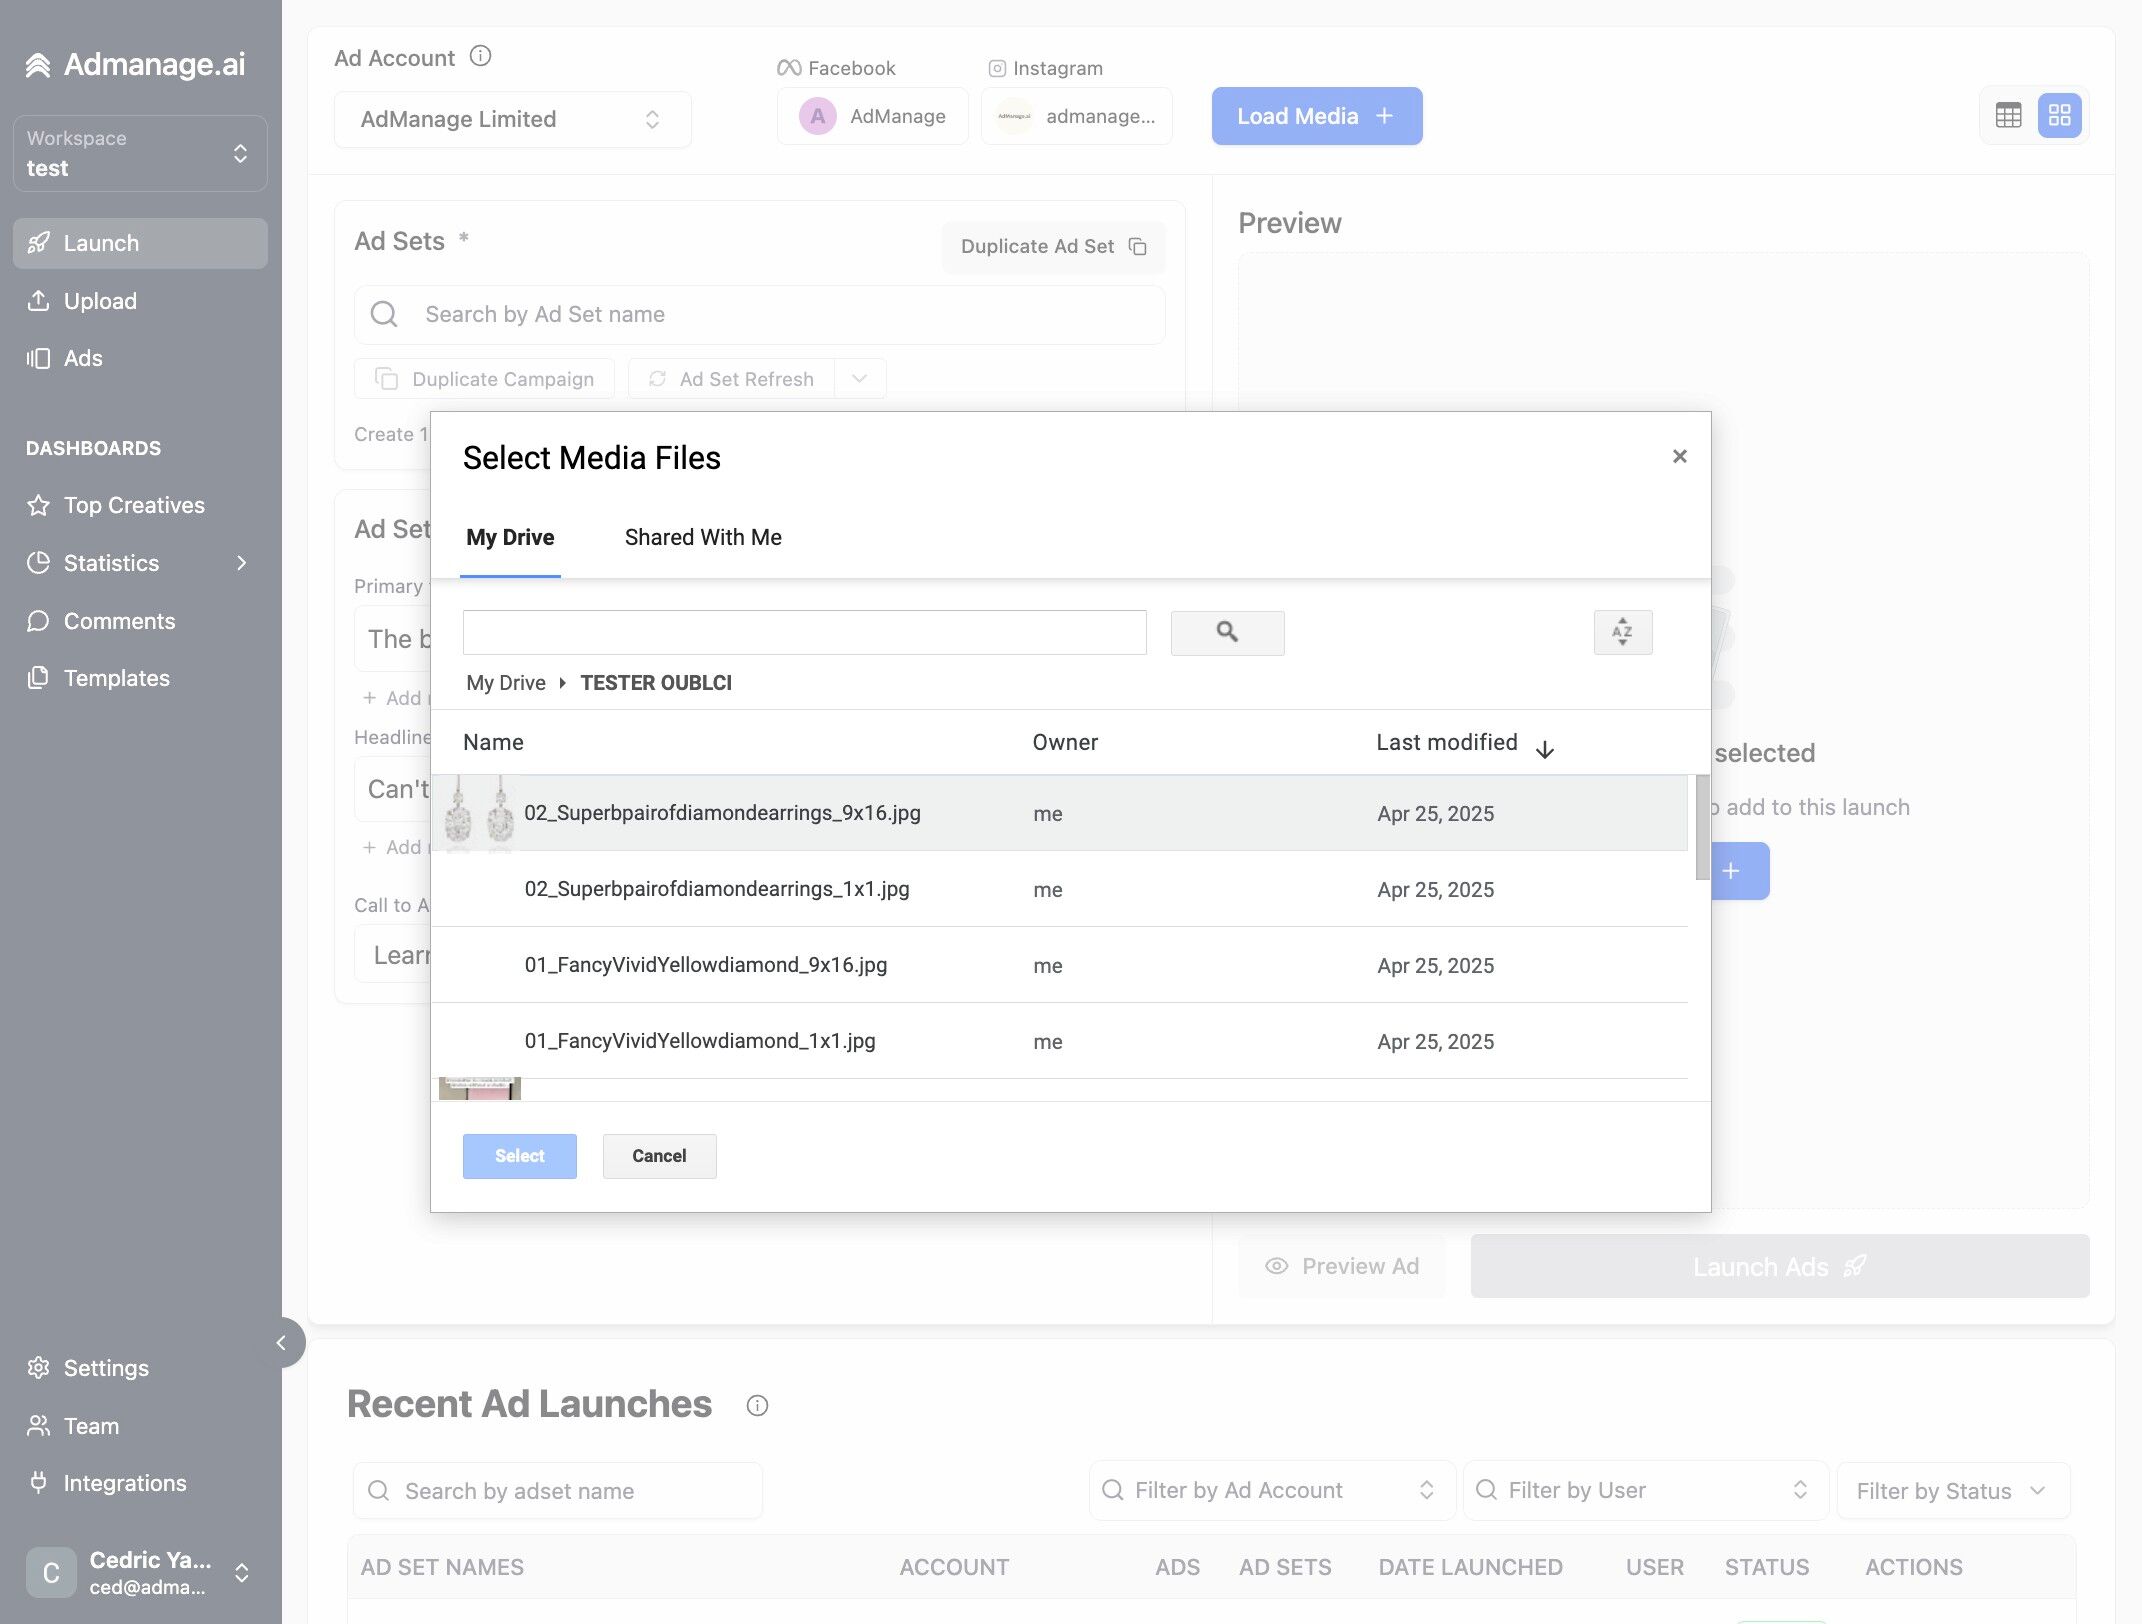Click the Recent Ad Launches info icon
The width and height of the screenshot is (2142, 1624).
[757, 1405]
